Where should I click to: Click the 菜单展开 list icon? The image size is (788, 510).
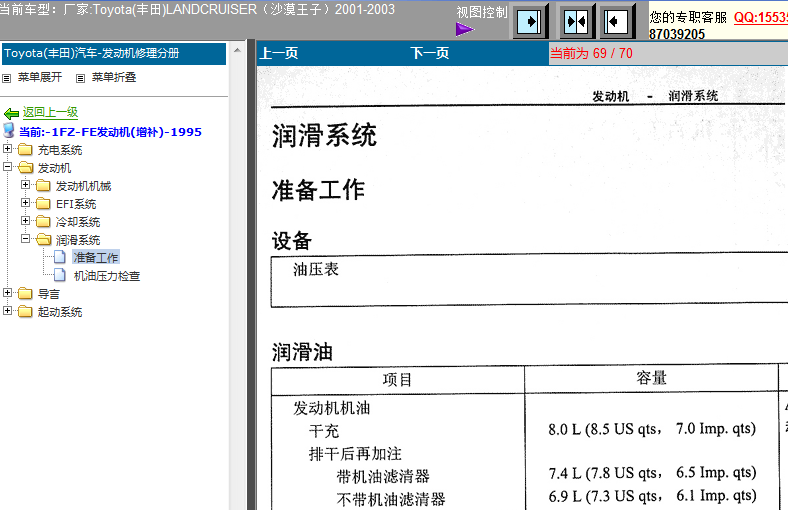click(x=7, y=78)
